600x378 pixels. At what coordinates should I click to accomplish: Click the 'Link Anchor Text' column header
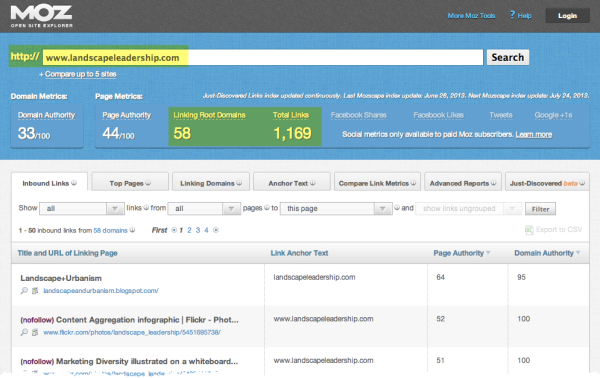point(299,253)
